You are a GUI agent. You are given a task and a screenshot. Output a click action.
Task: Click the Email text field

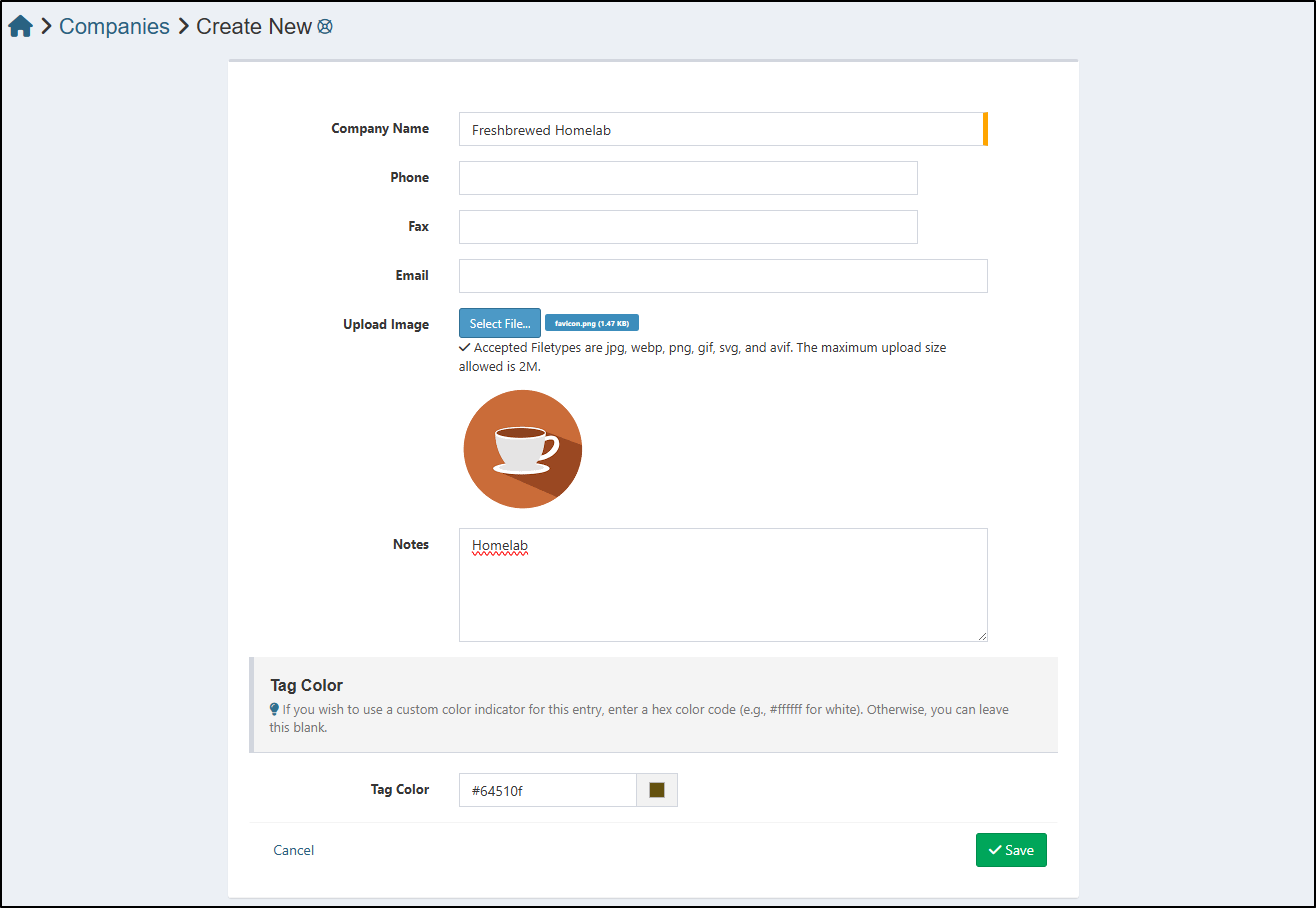coord(722,276)
